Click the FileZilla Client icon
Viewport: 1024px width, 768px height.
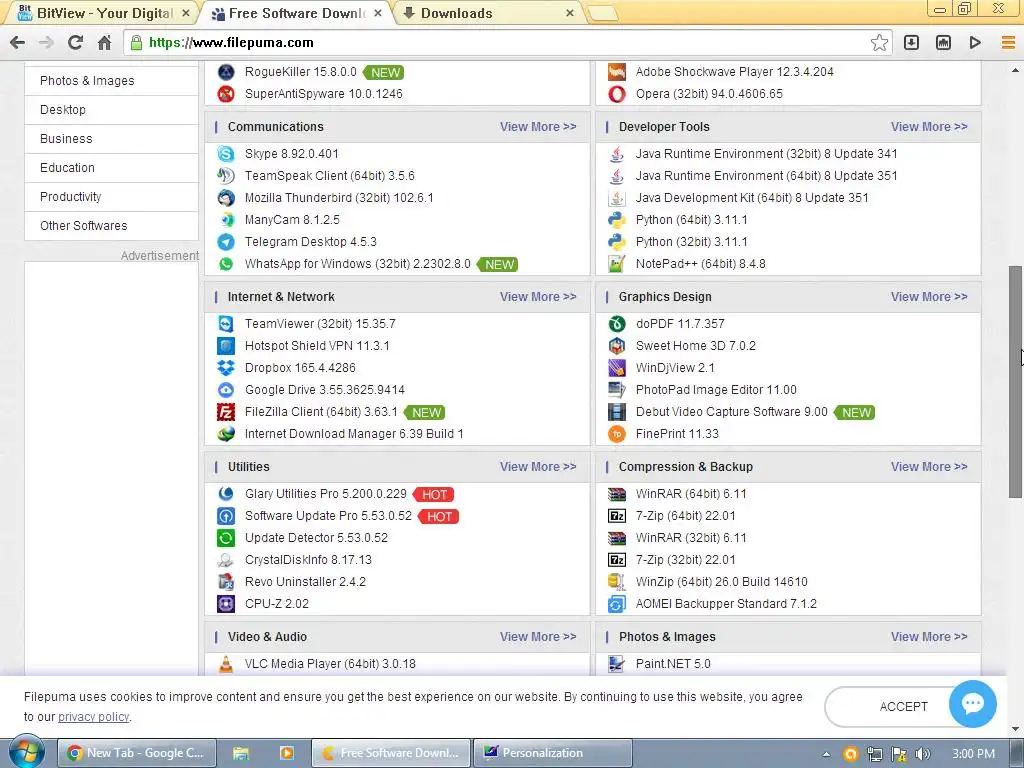pyautogui.click(x=226, y=412)
